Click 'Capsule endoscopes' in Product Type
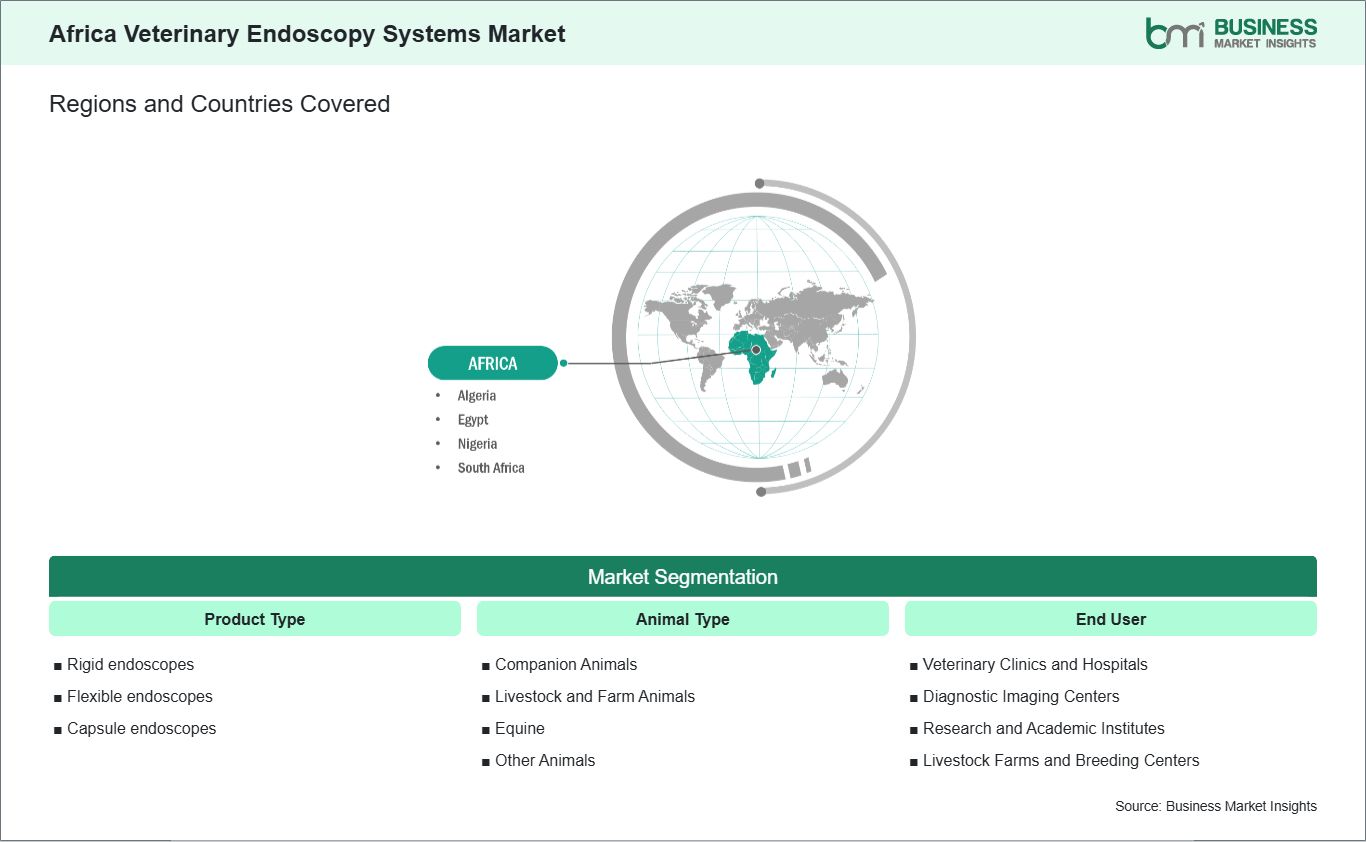This screenshot has height=842, width=1366. coord(141,728)
